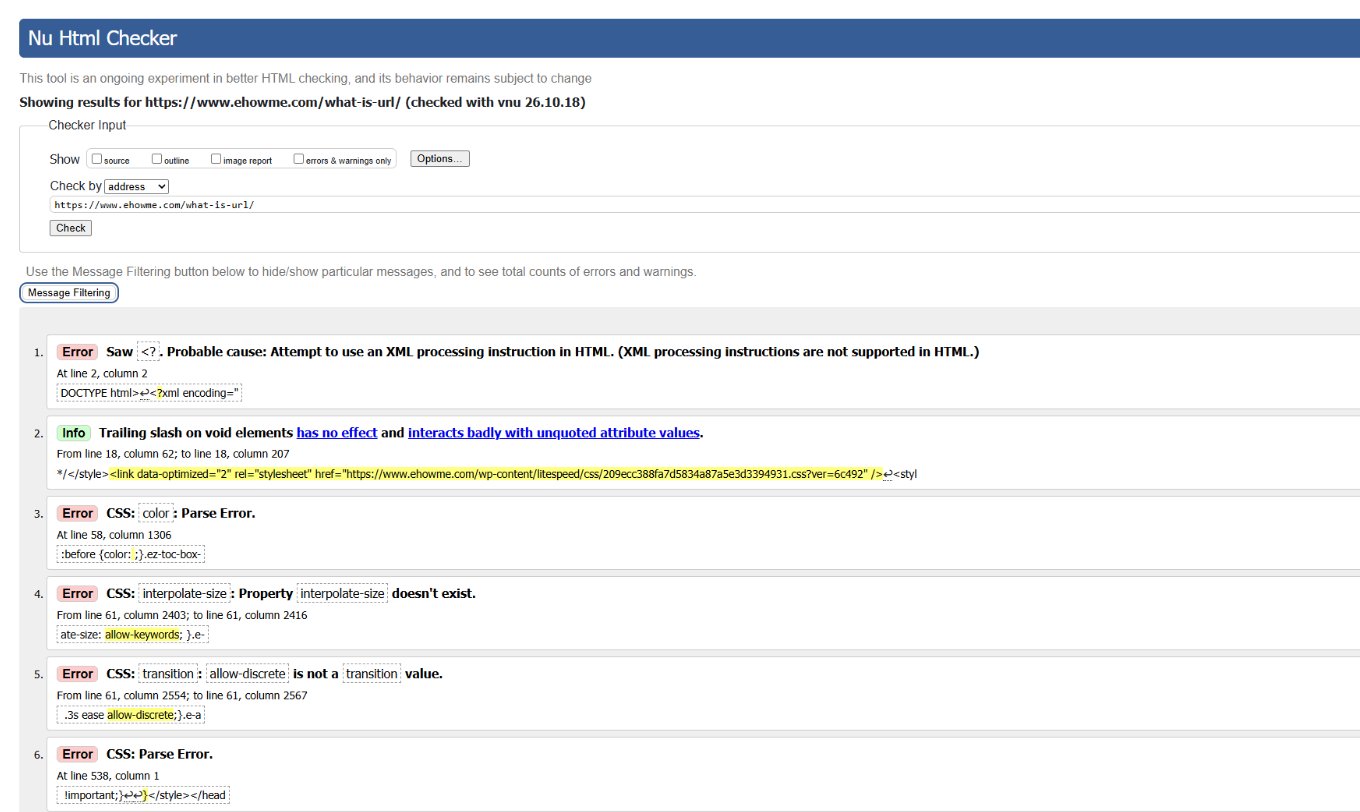Open the 'has no effect' link
This screenshot has width=1360, height=812.
click(x=337, y=433)
